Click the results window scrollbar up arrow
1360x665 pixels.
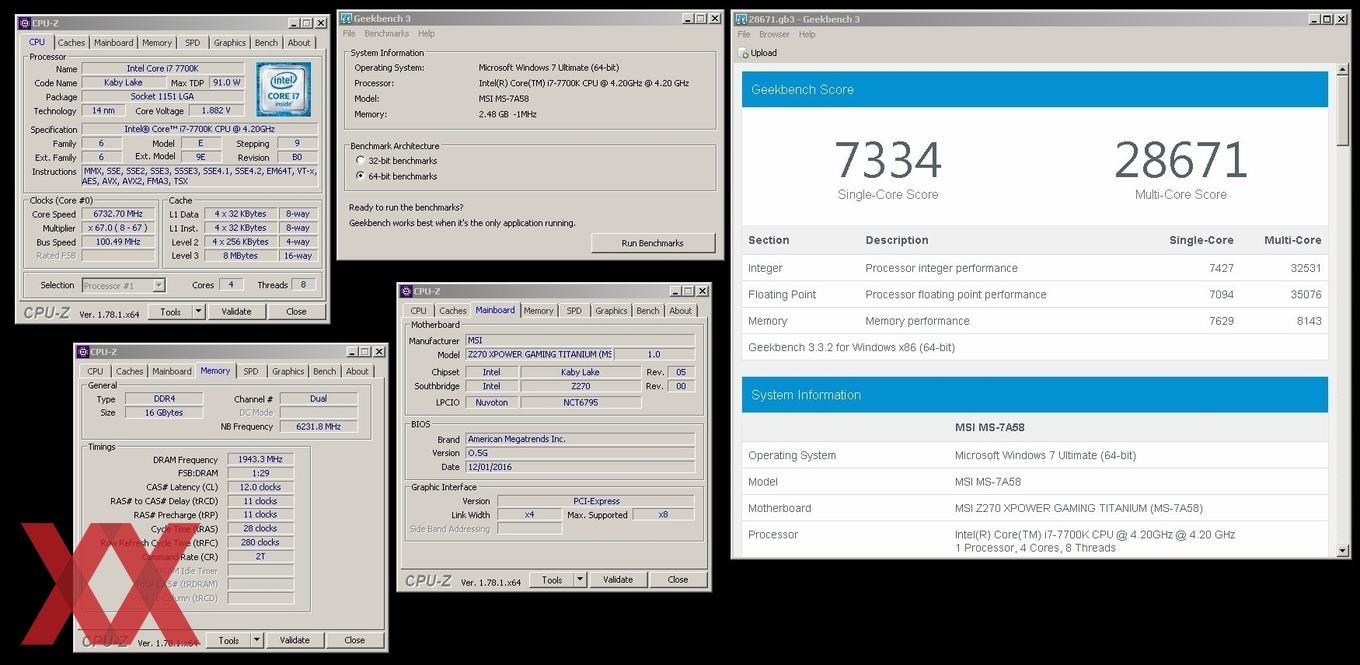(1342, 71)
